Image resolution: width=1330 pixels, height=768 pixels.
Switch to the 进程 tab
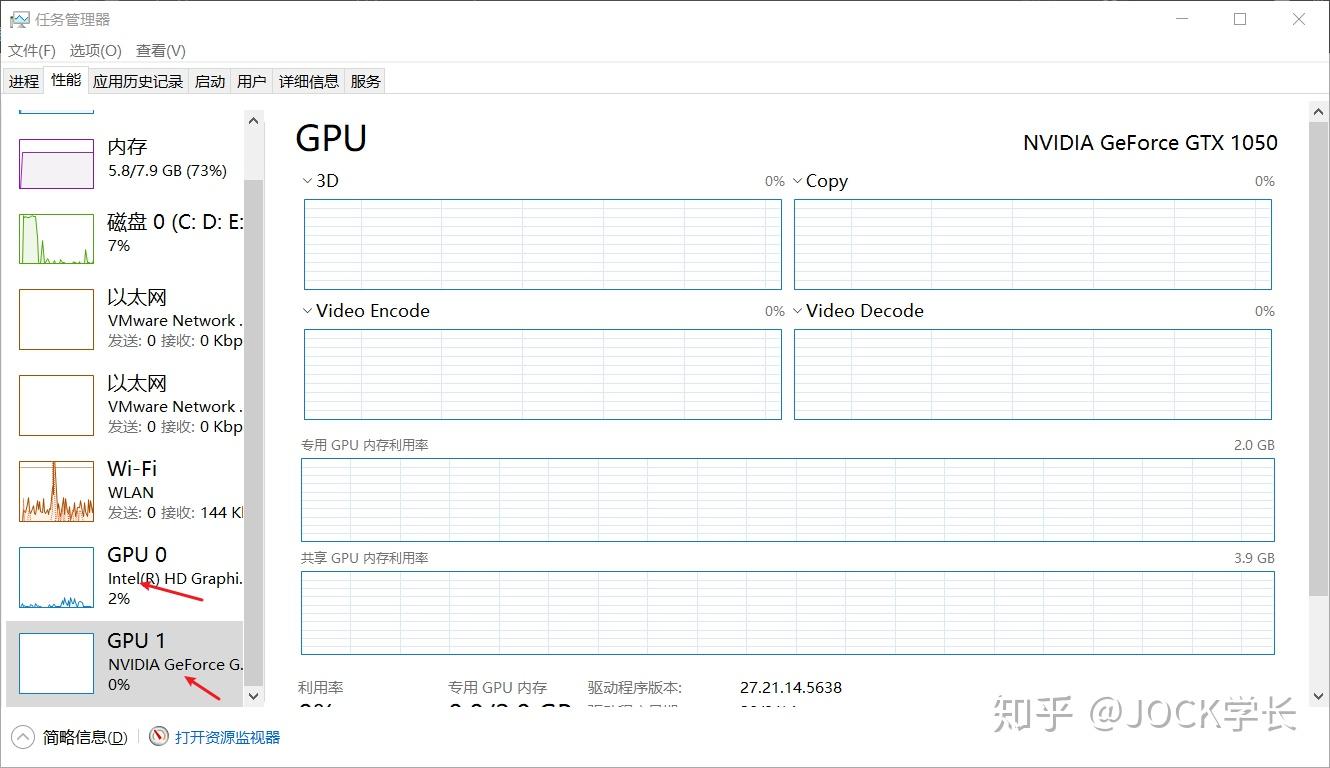(24, 81)
